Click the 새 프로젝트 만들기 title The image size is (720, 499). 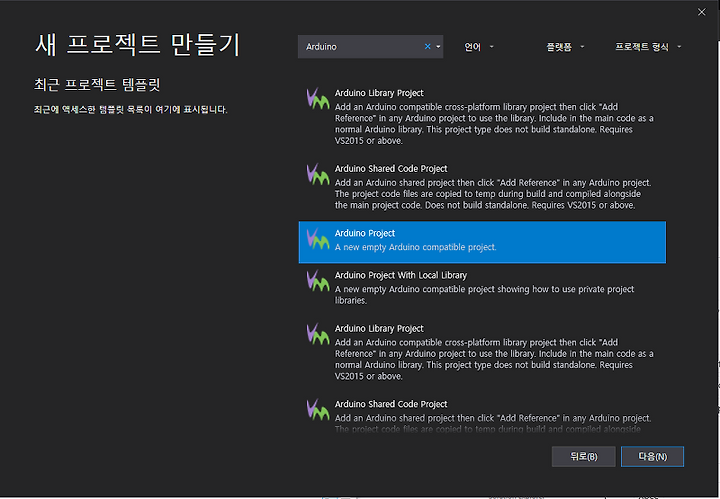[x=137, y=45]
